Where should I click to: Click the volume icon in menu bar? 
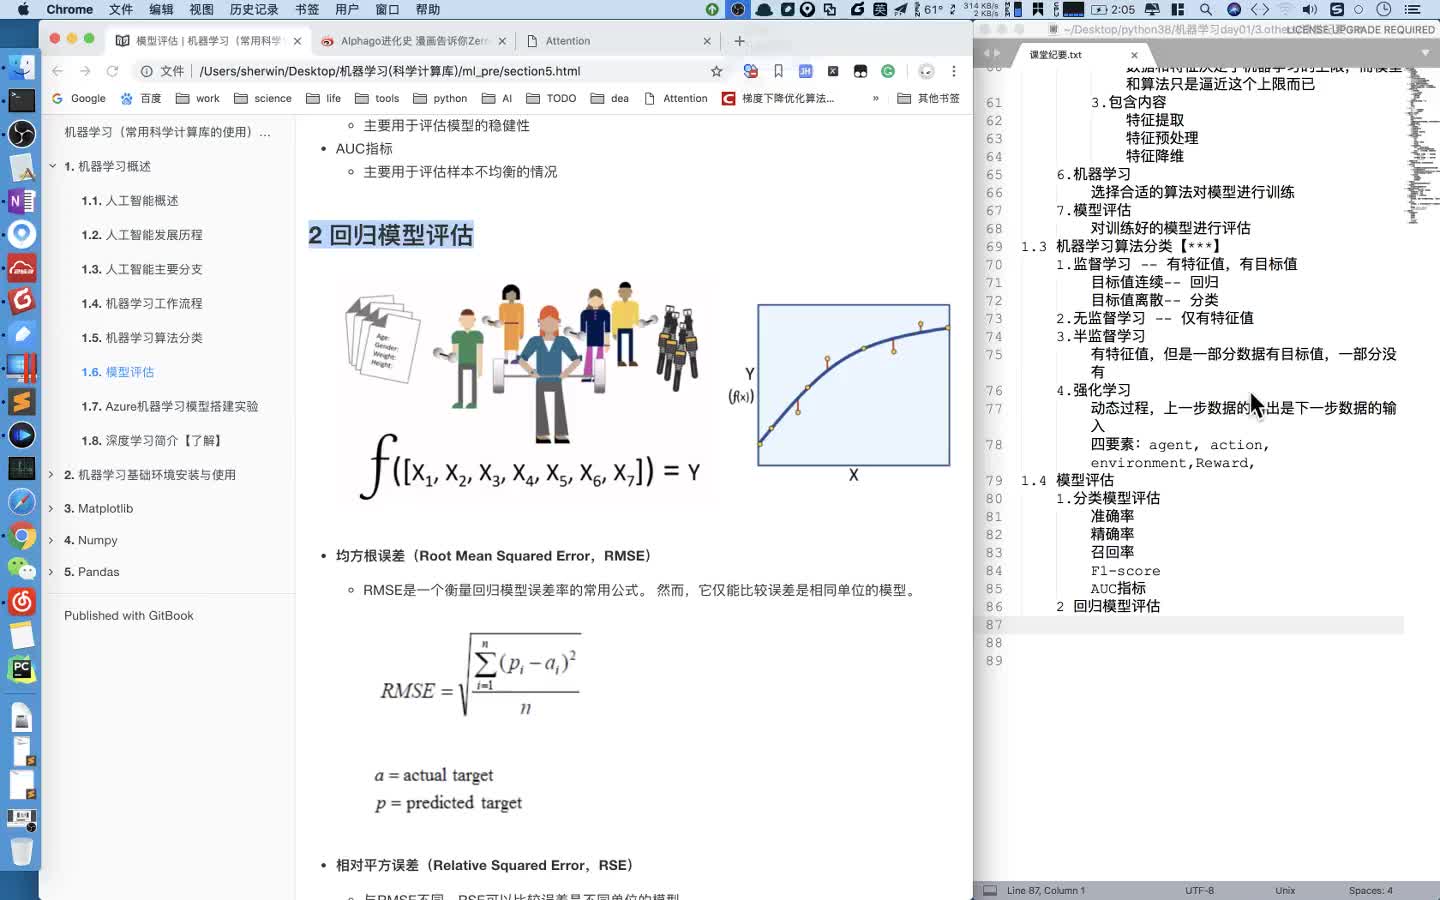point(1310,9)
